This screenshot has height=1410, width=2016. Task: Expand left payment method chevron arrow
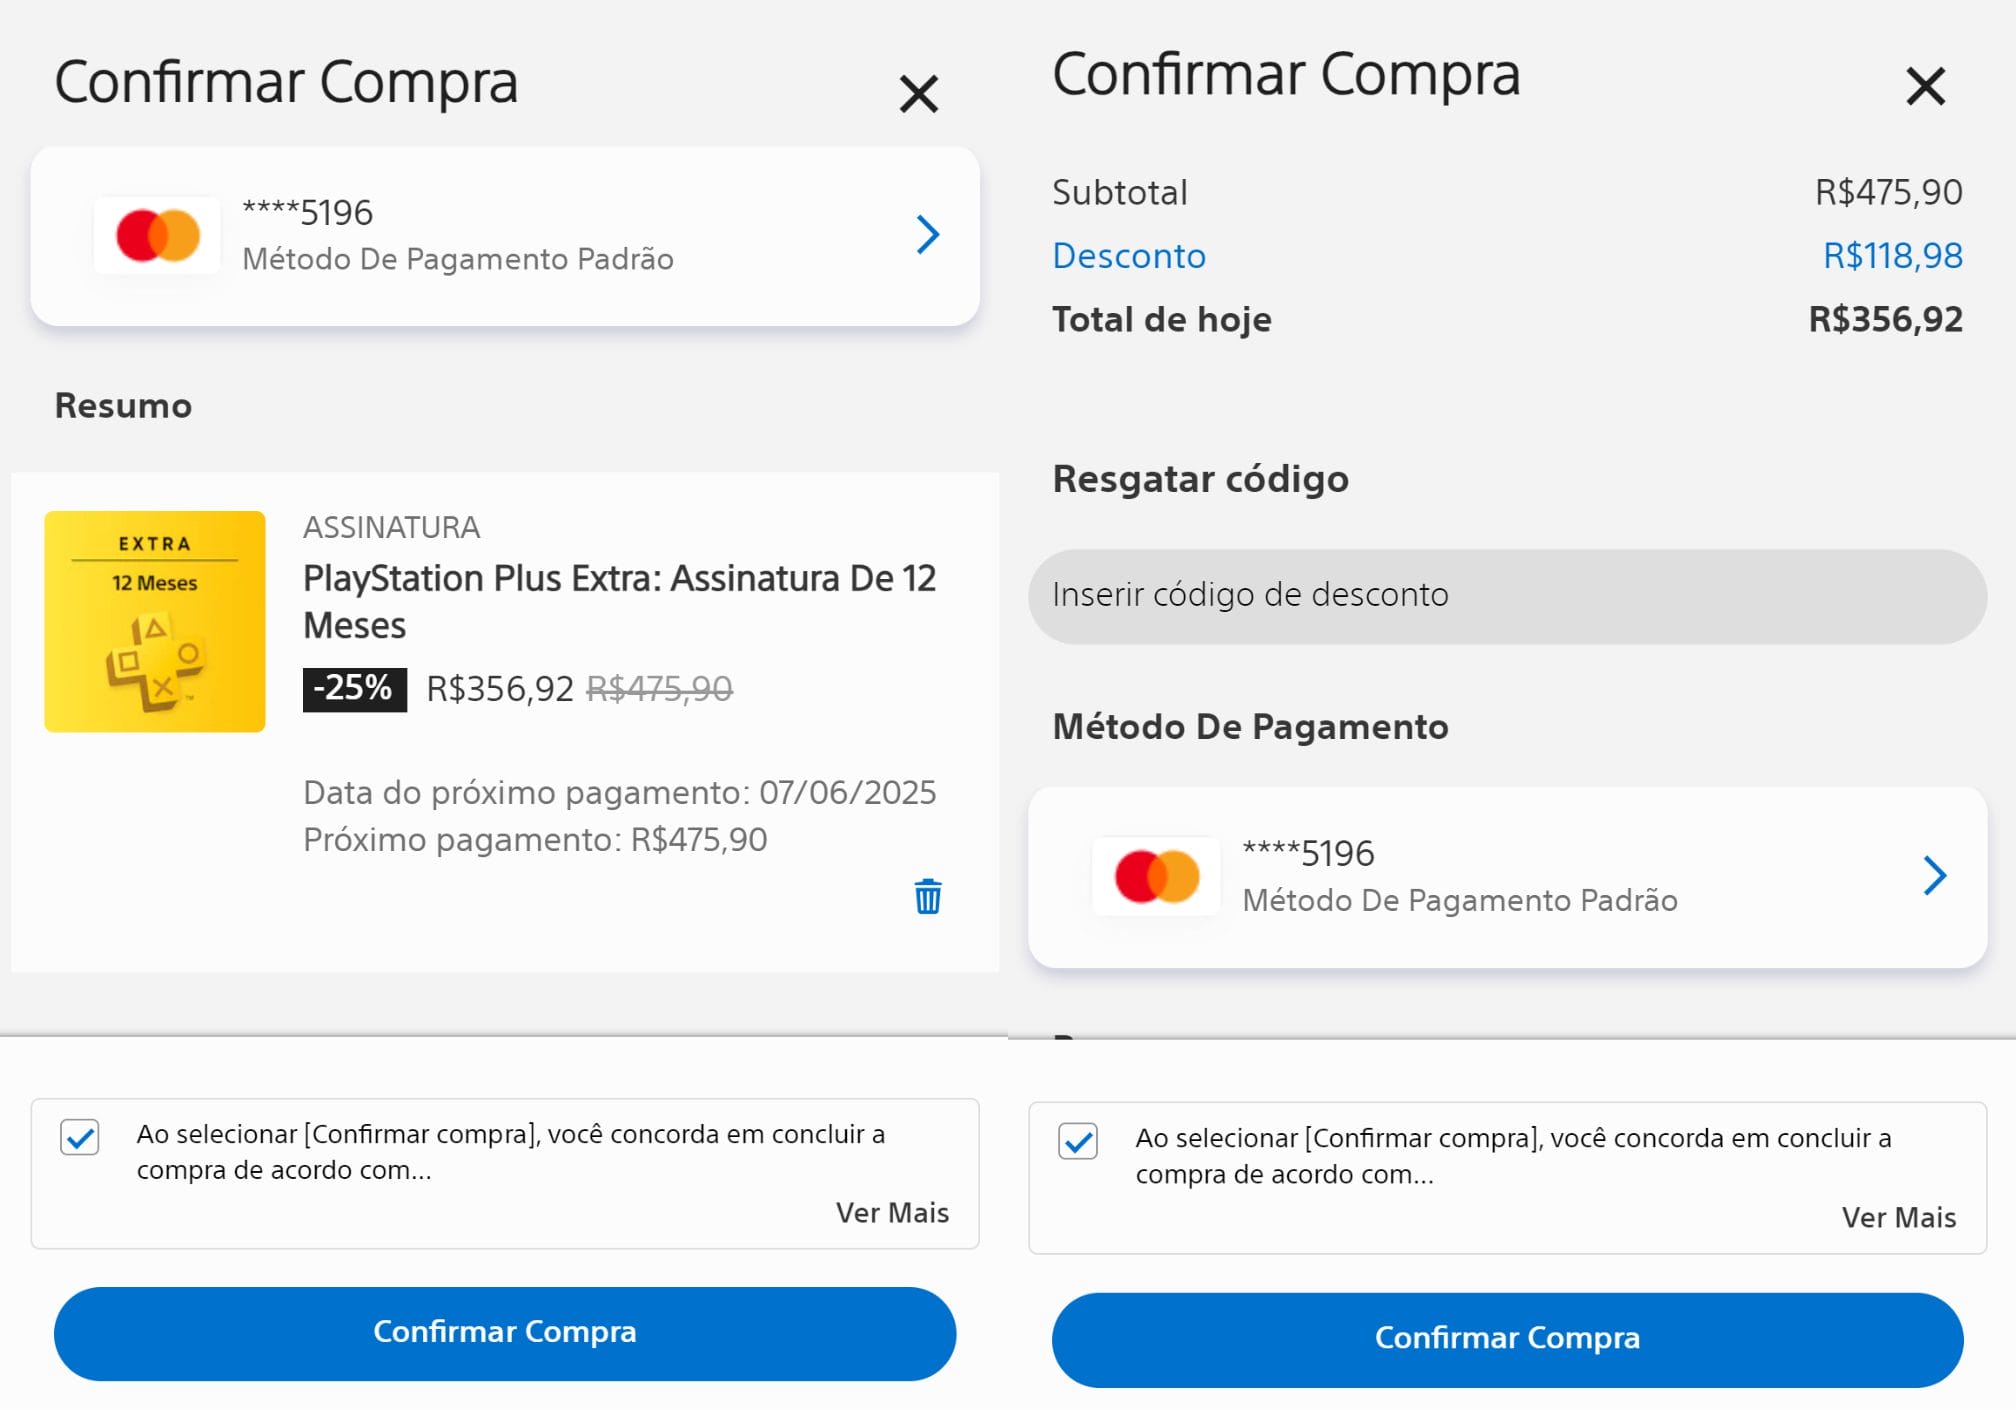927,235
